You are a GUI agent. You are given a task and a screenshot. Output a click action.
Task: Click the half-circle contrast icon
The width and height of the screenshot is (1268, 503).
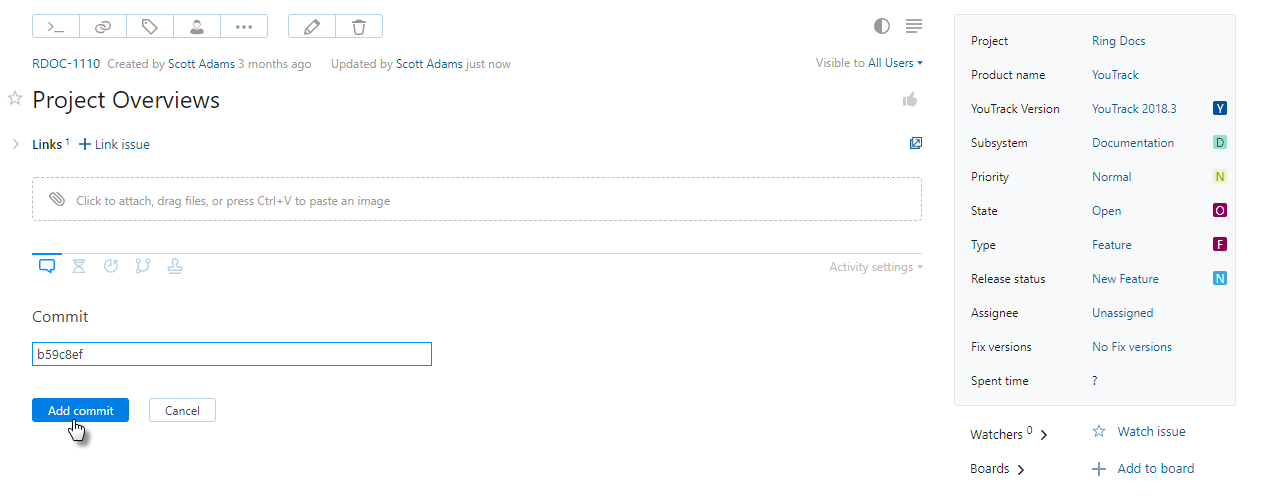(881, 26)
